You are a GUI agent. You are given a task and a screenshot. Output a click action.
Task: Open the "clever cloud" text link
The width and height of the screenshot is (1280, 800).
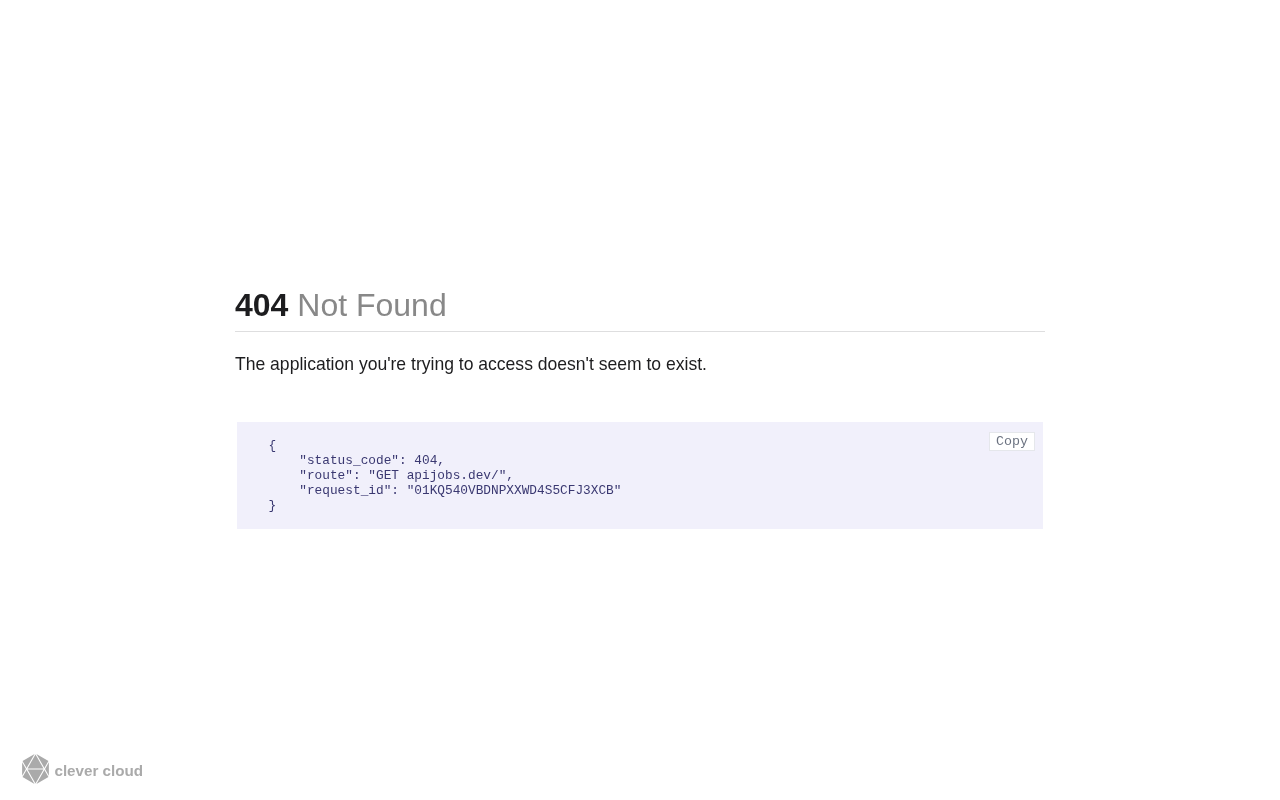click(x=98, y=771)
